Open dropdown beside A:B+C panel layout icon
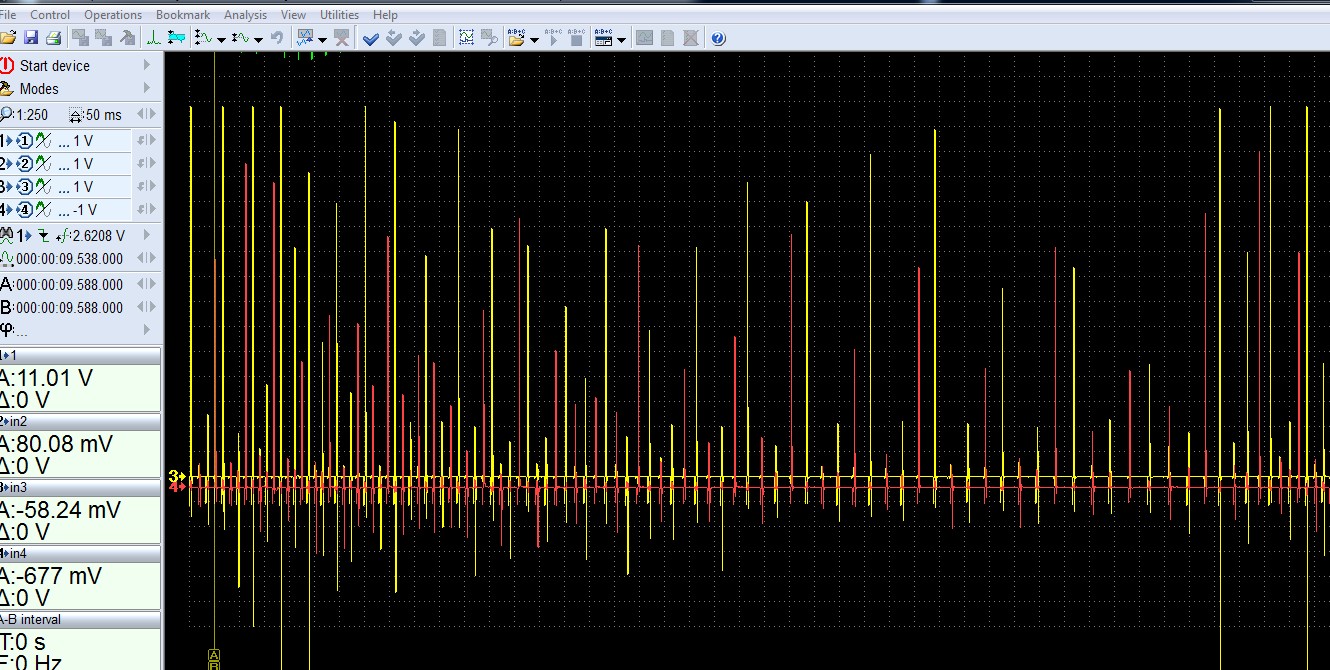This screenshot has height=670, width=1330. click(621, 39)
